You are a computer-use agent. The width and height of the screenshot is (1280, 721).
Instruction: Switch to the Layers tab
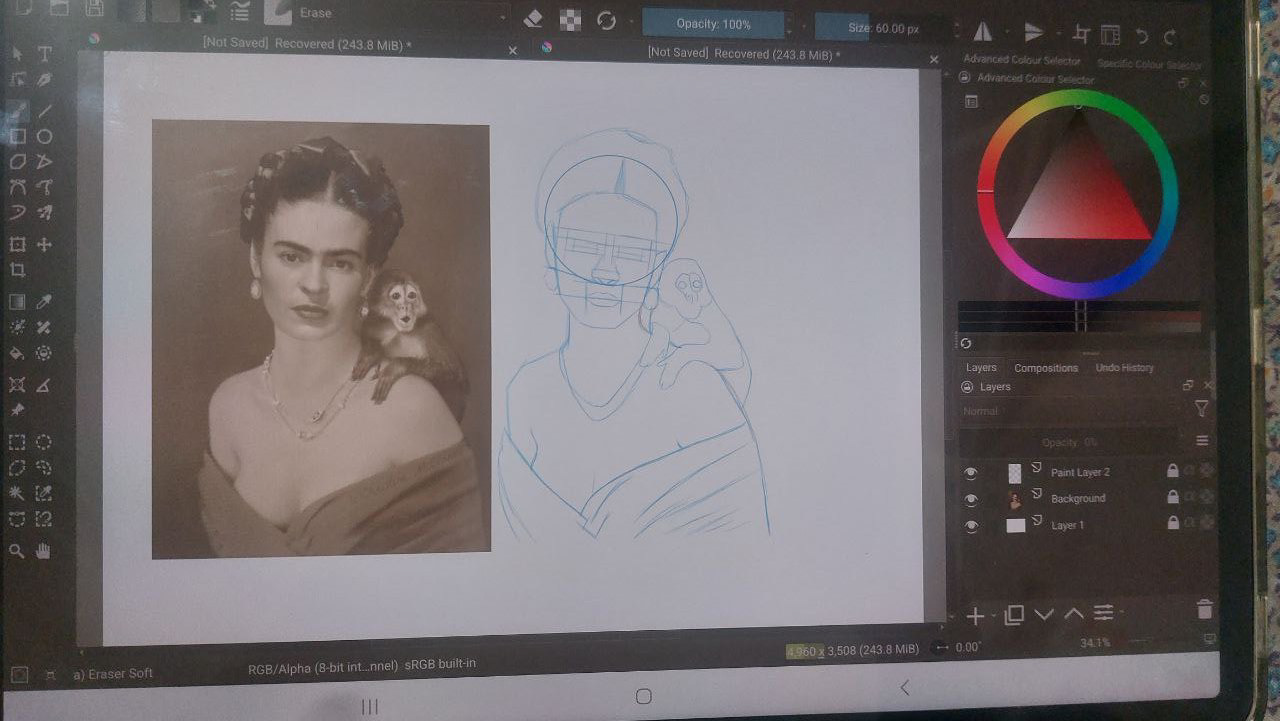click(981, 368)
